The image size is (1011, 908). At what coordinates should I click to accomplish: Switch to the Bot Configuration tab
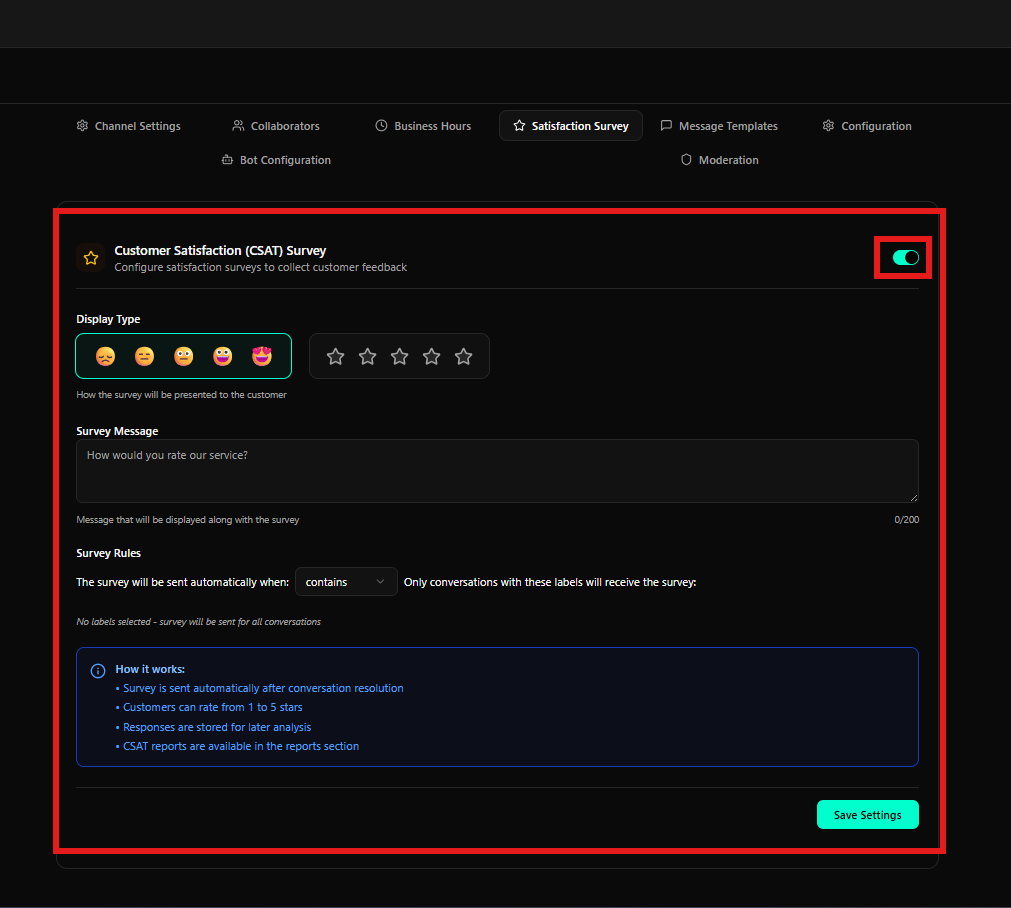(276, 160)
